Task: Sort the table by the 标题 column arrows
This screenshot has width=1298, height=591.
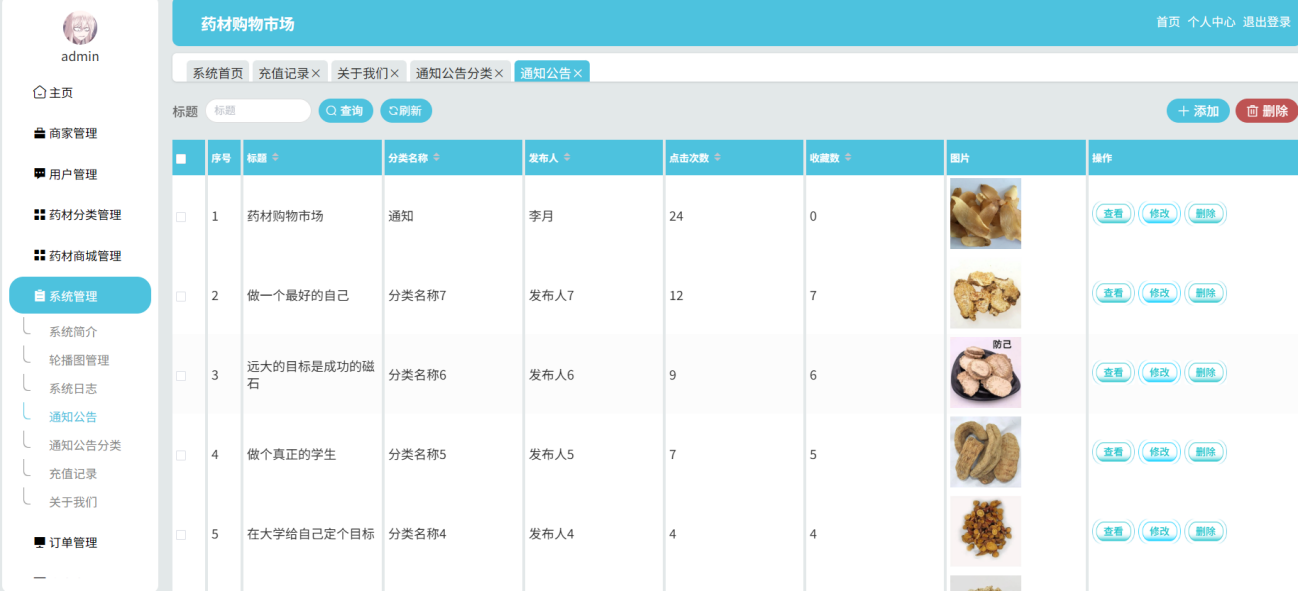Action: 276,158
